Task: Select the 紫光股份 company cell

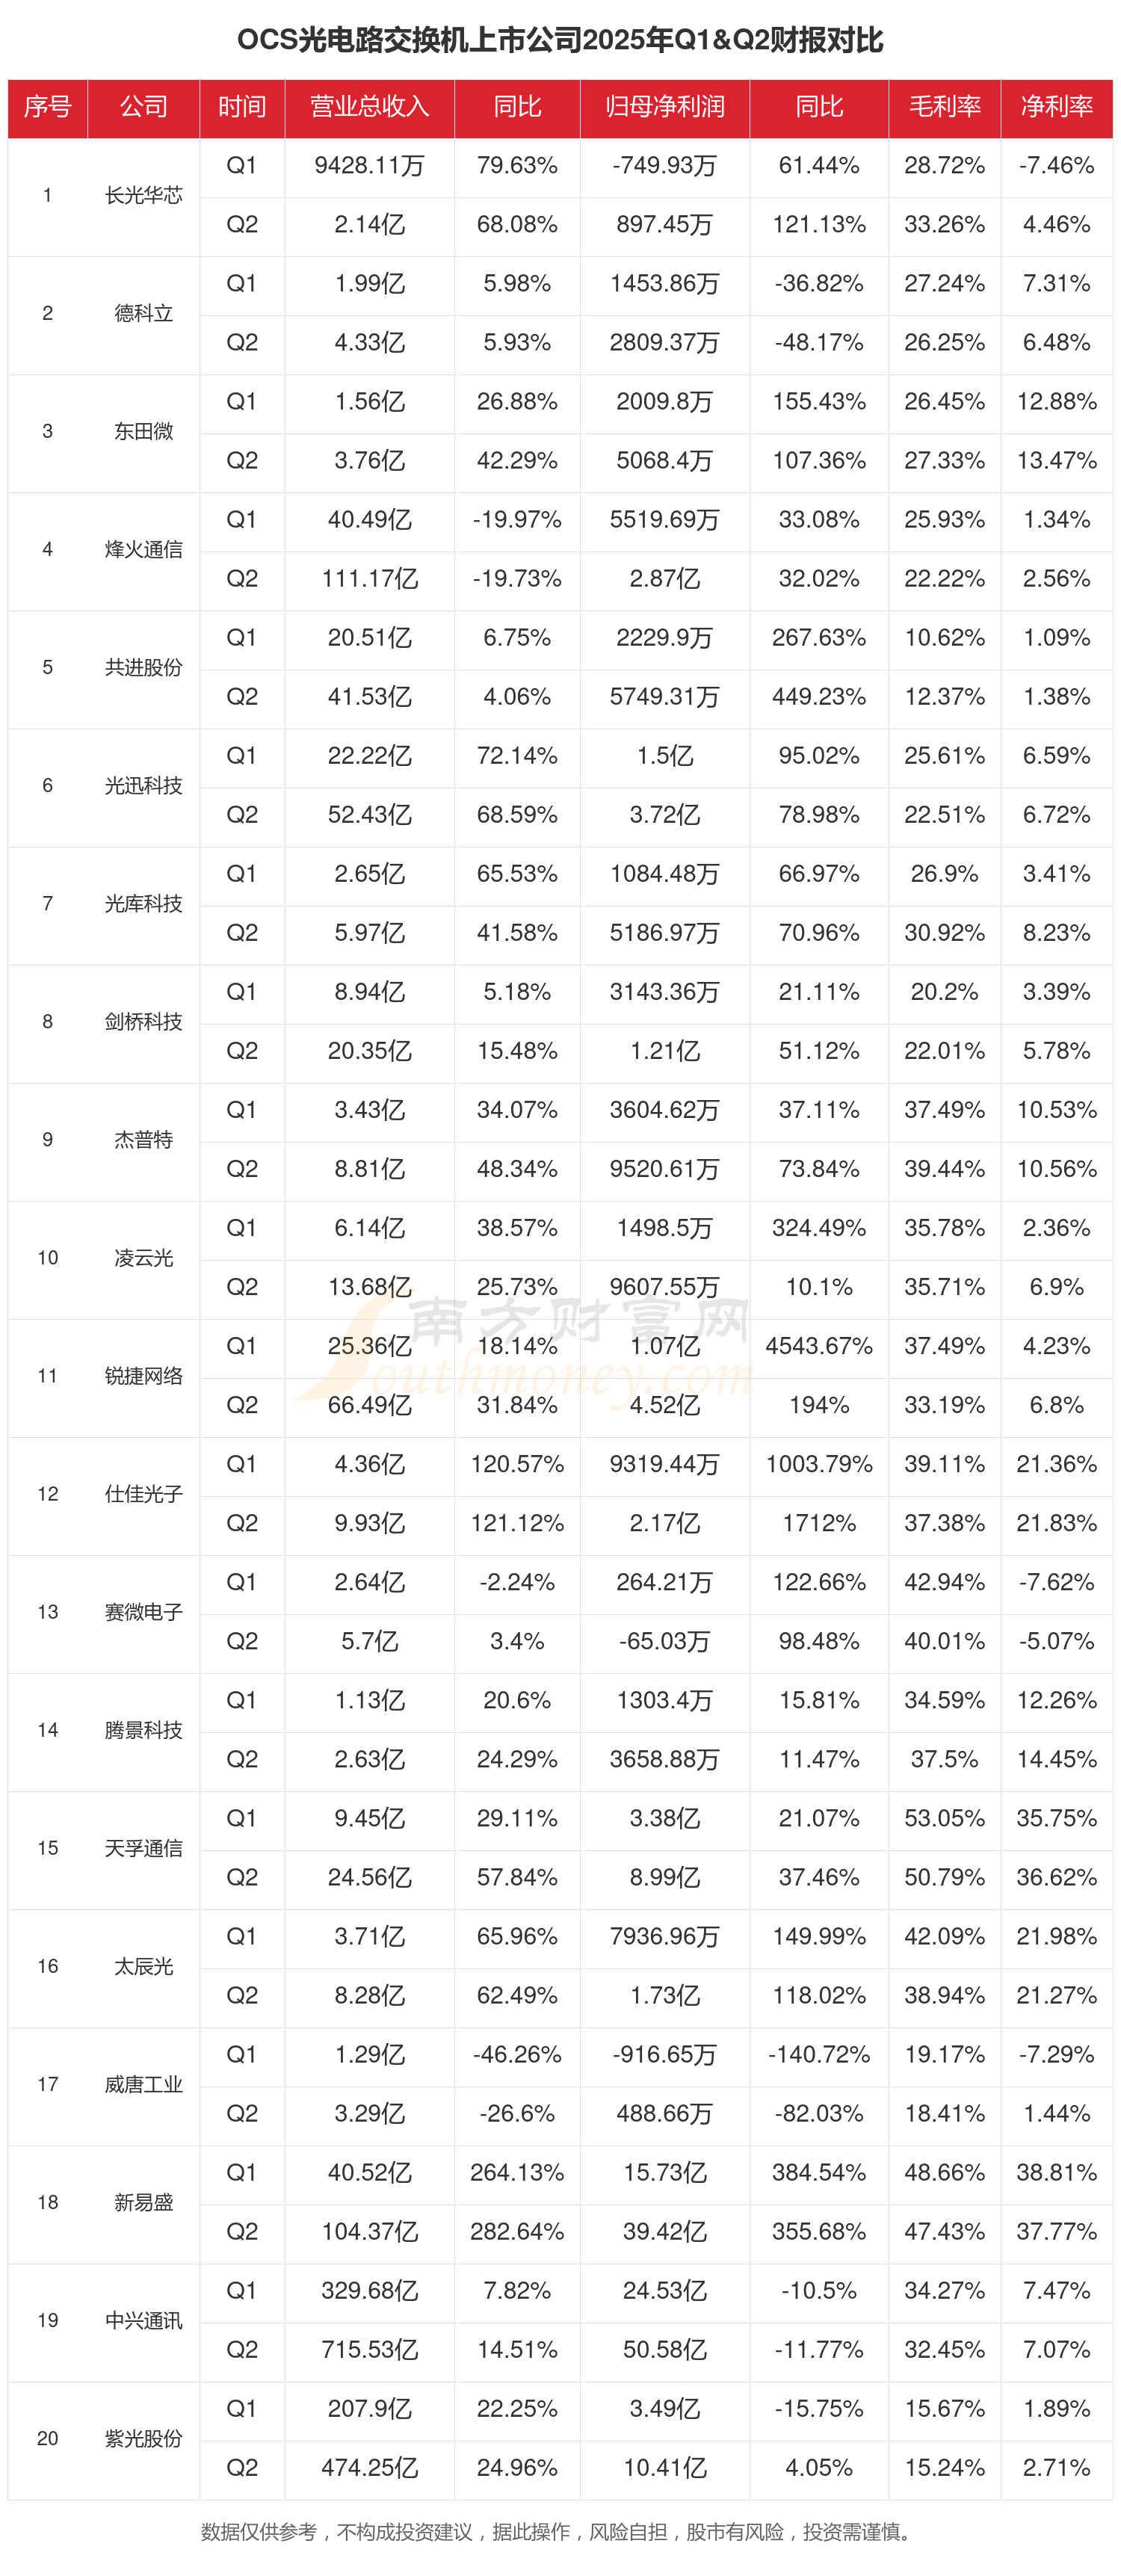Action: click(143, 2438)
